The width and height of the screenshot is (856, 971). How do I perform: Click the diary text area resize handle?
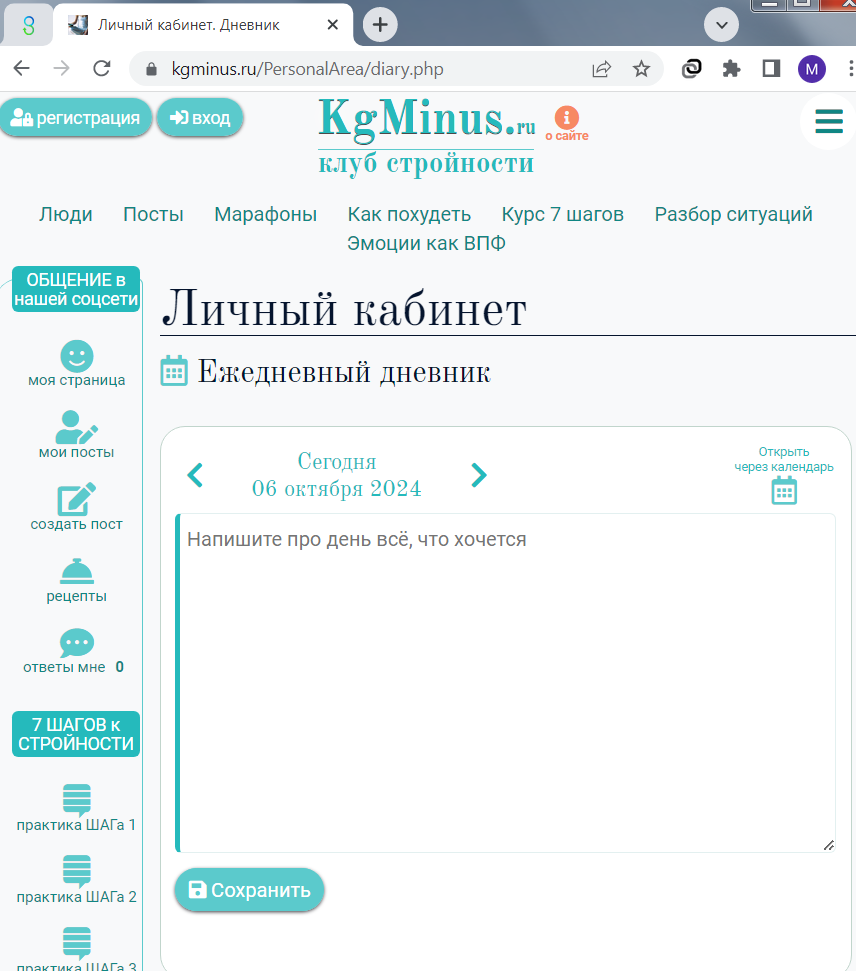(x=829, y=845)
